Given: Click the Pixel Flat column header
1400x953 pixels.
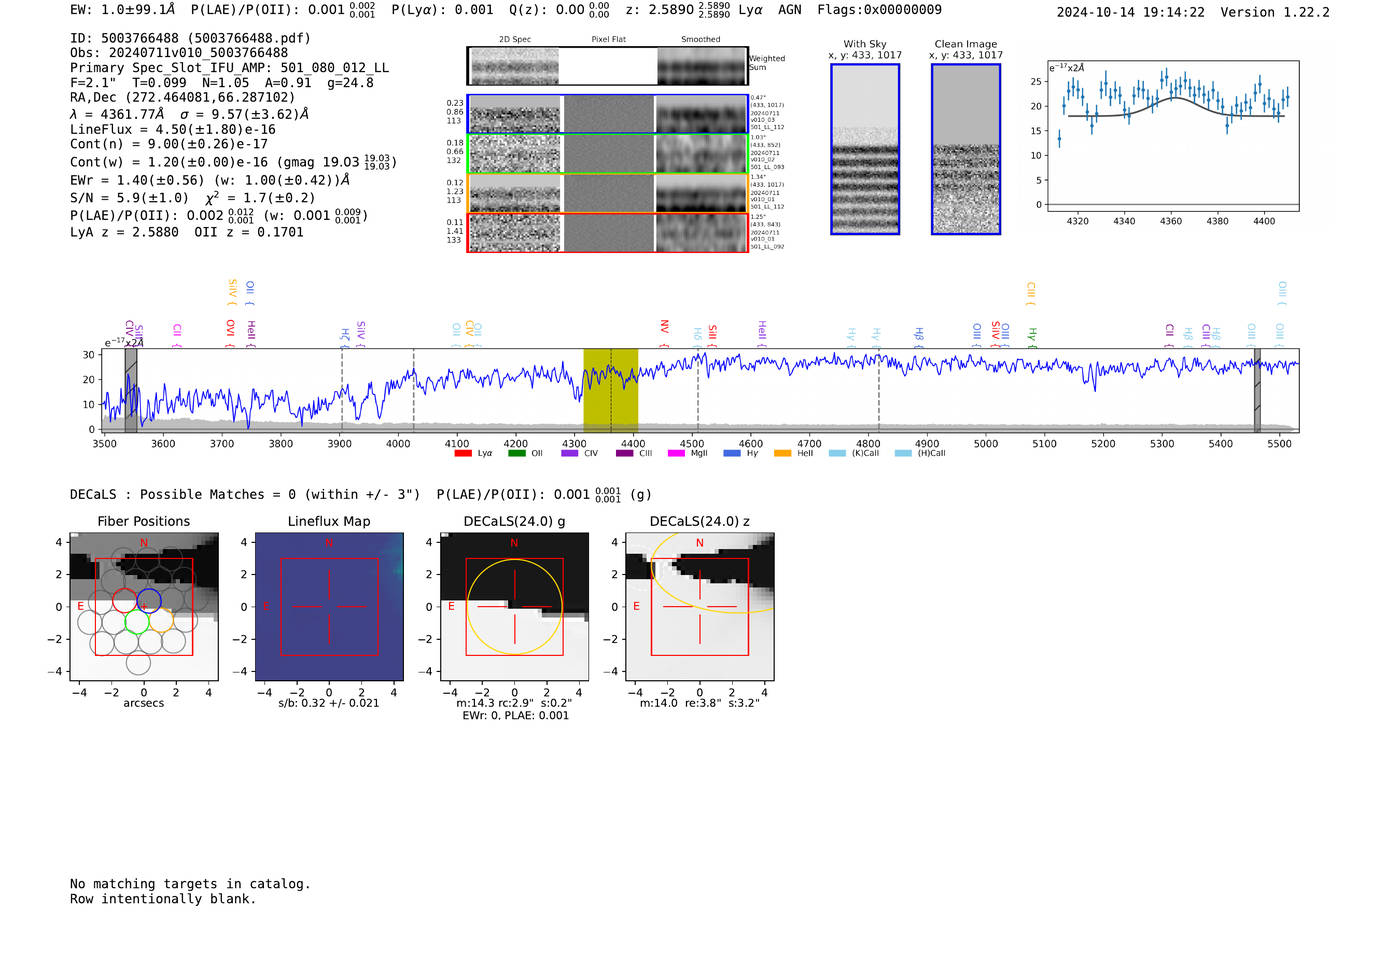Looking at the screenshot, I should 608,40.
